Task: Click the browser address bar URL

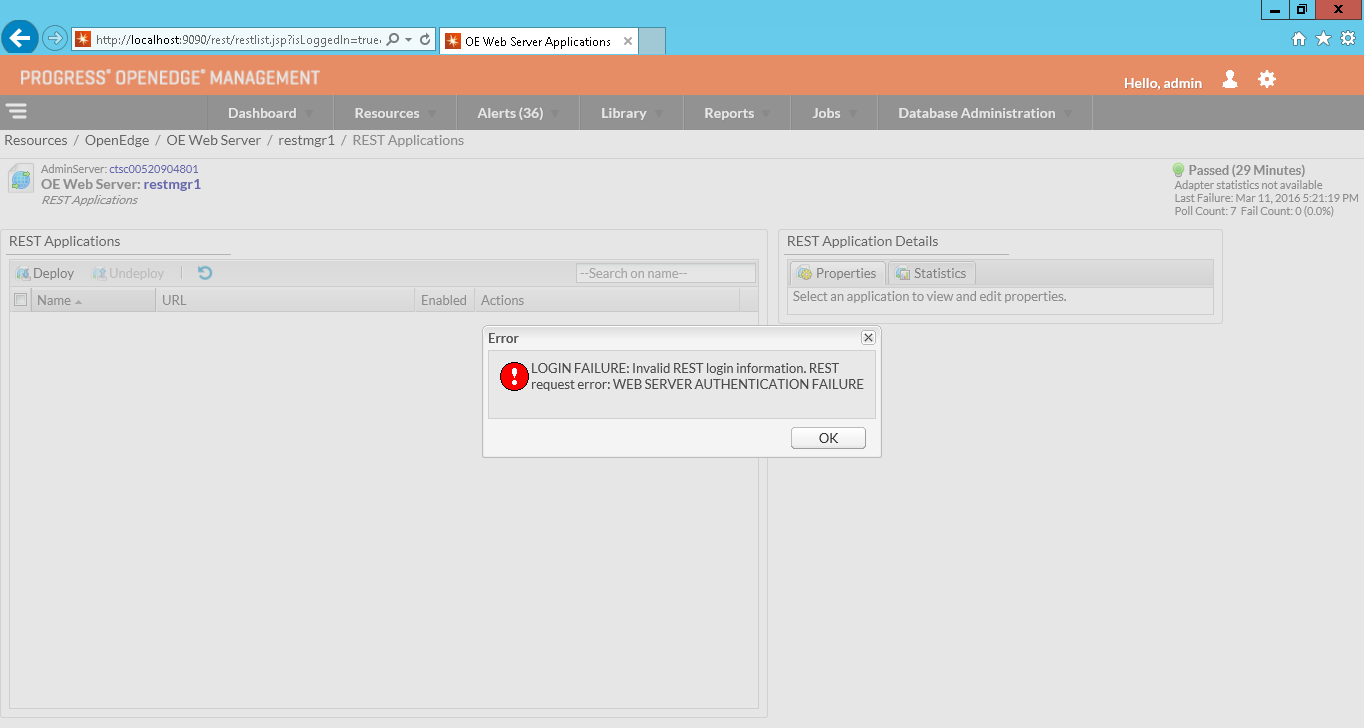Action: (x=238, y=40)
